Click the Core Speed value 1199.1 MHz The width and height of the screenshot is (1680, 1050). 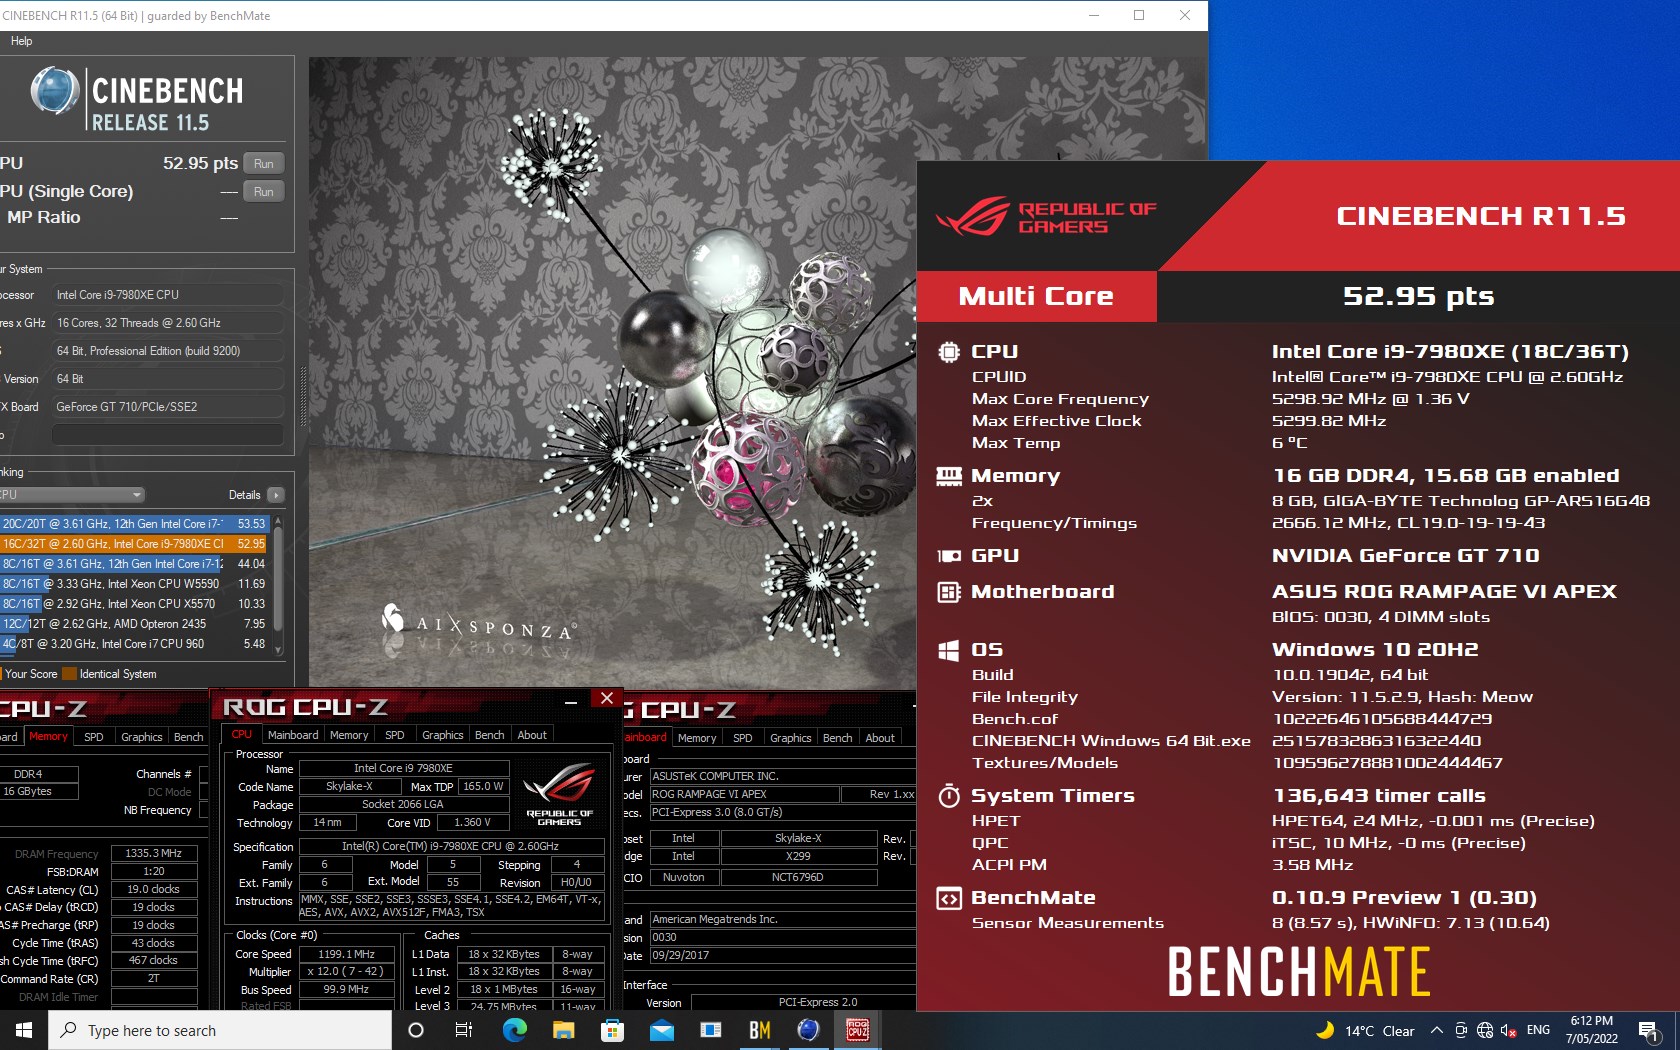click(346, 954)
